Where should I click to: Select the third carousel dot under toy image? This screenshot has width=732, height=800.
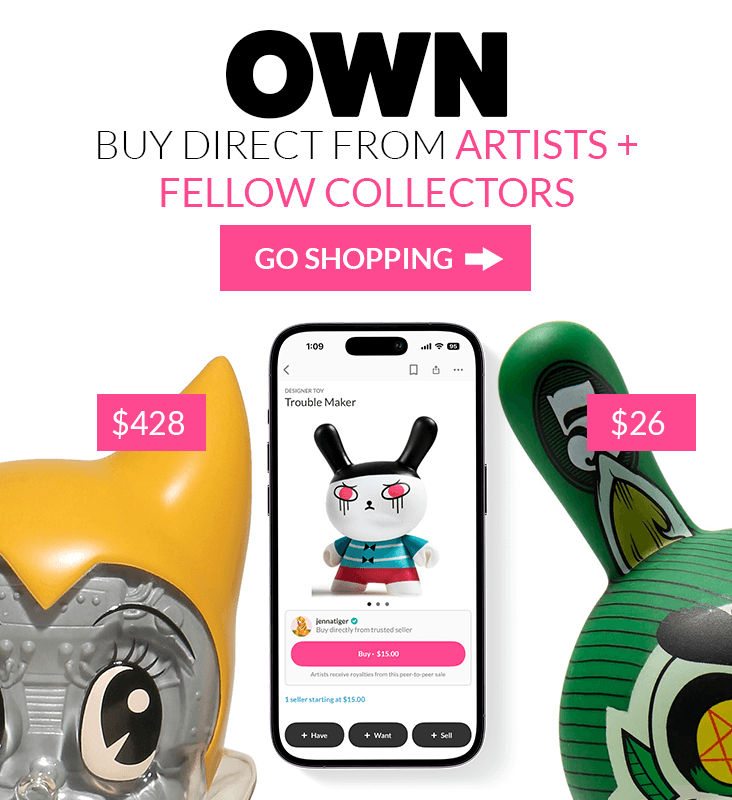(x=387, y=604)
